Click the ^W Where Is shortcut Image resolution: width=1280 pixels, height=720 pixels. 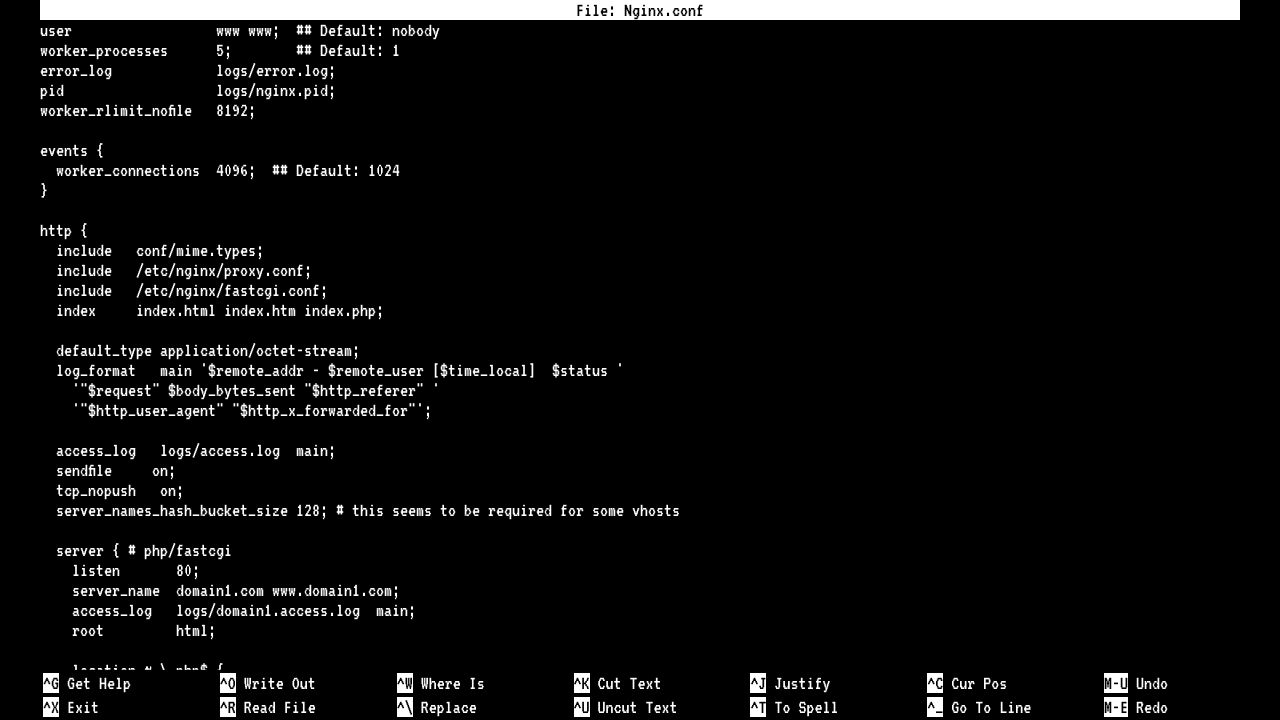pos(441,684)
